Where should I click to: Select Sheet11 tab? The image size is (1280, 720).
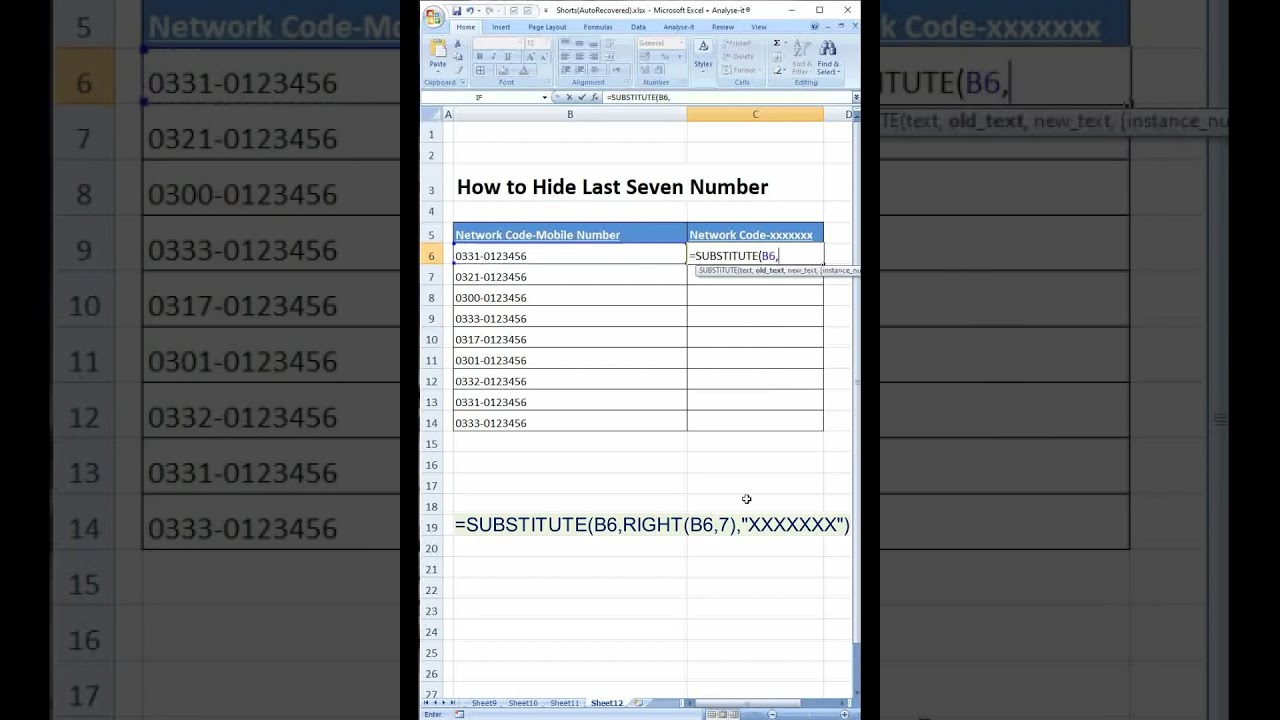click(x=565, y=703)
